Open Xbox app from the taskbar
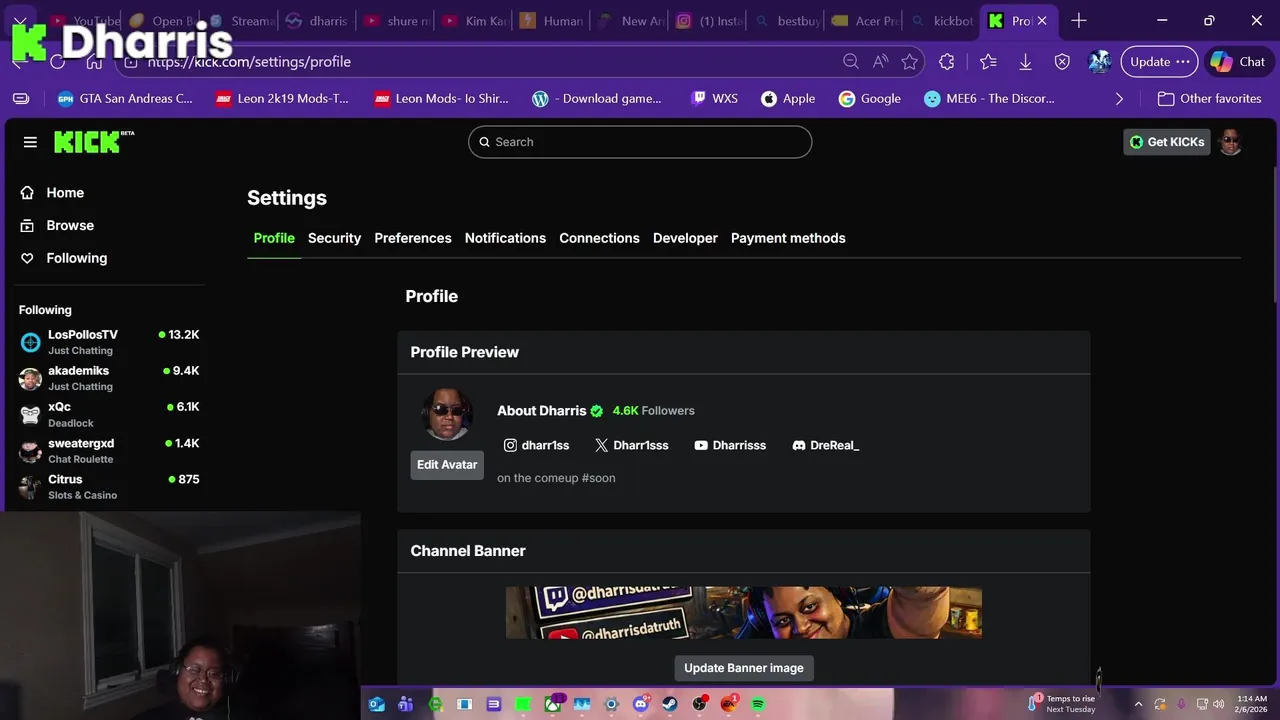This screenshot has width=1280, height=720. tap(553, 704)
